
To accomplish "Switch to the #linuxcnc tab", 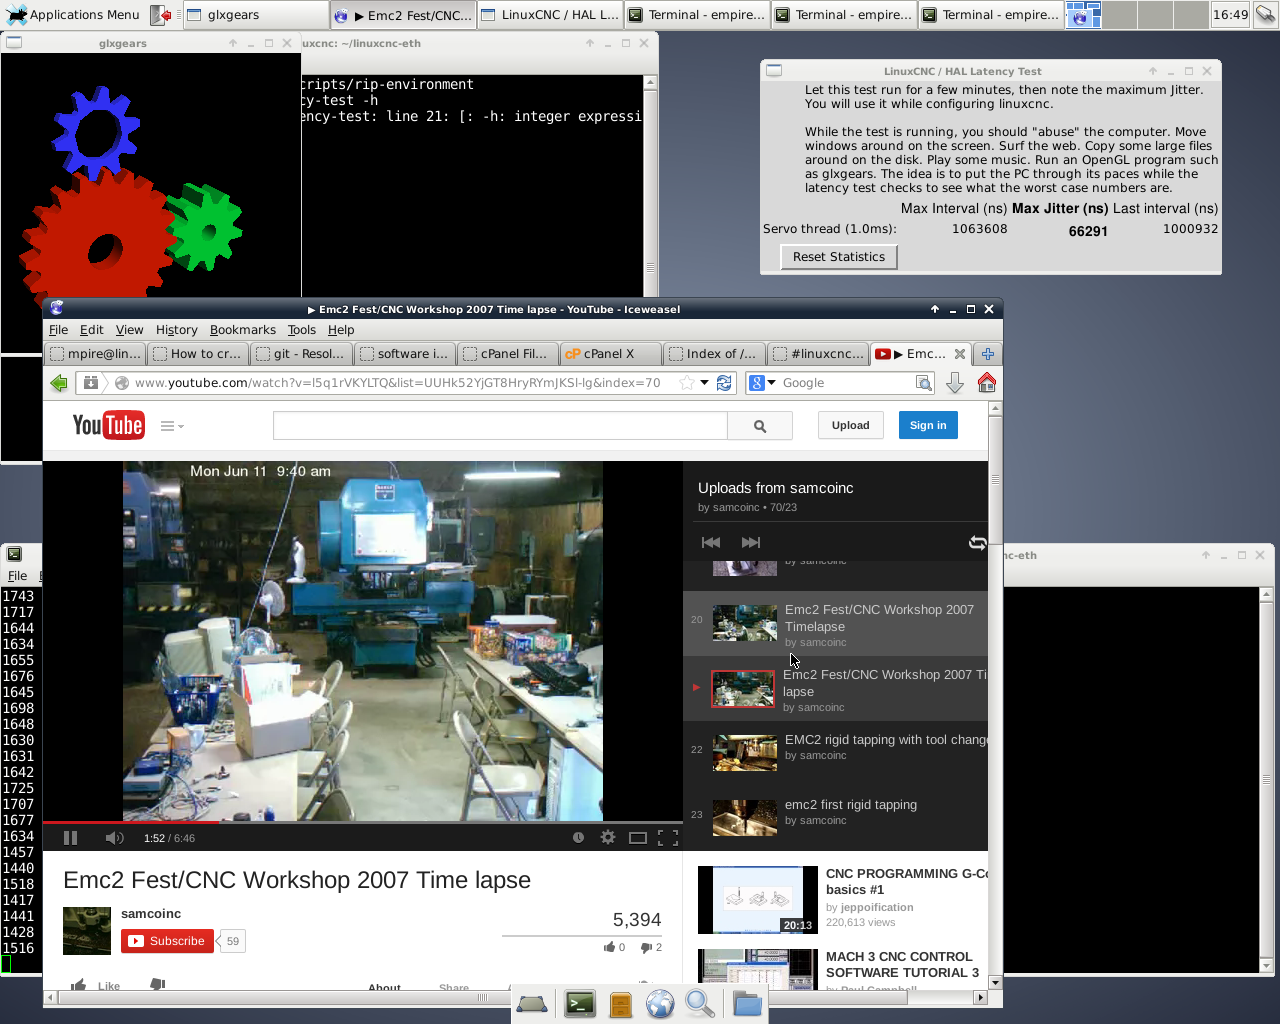I will point(817,354).
